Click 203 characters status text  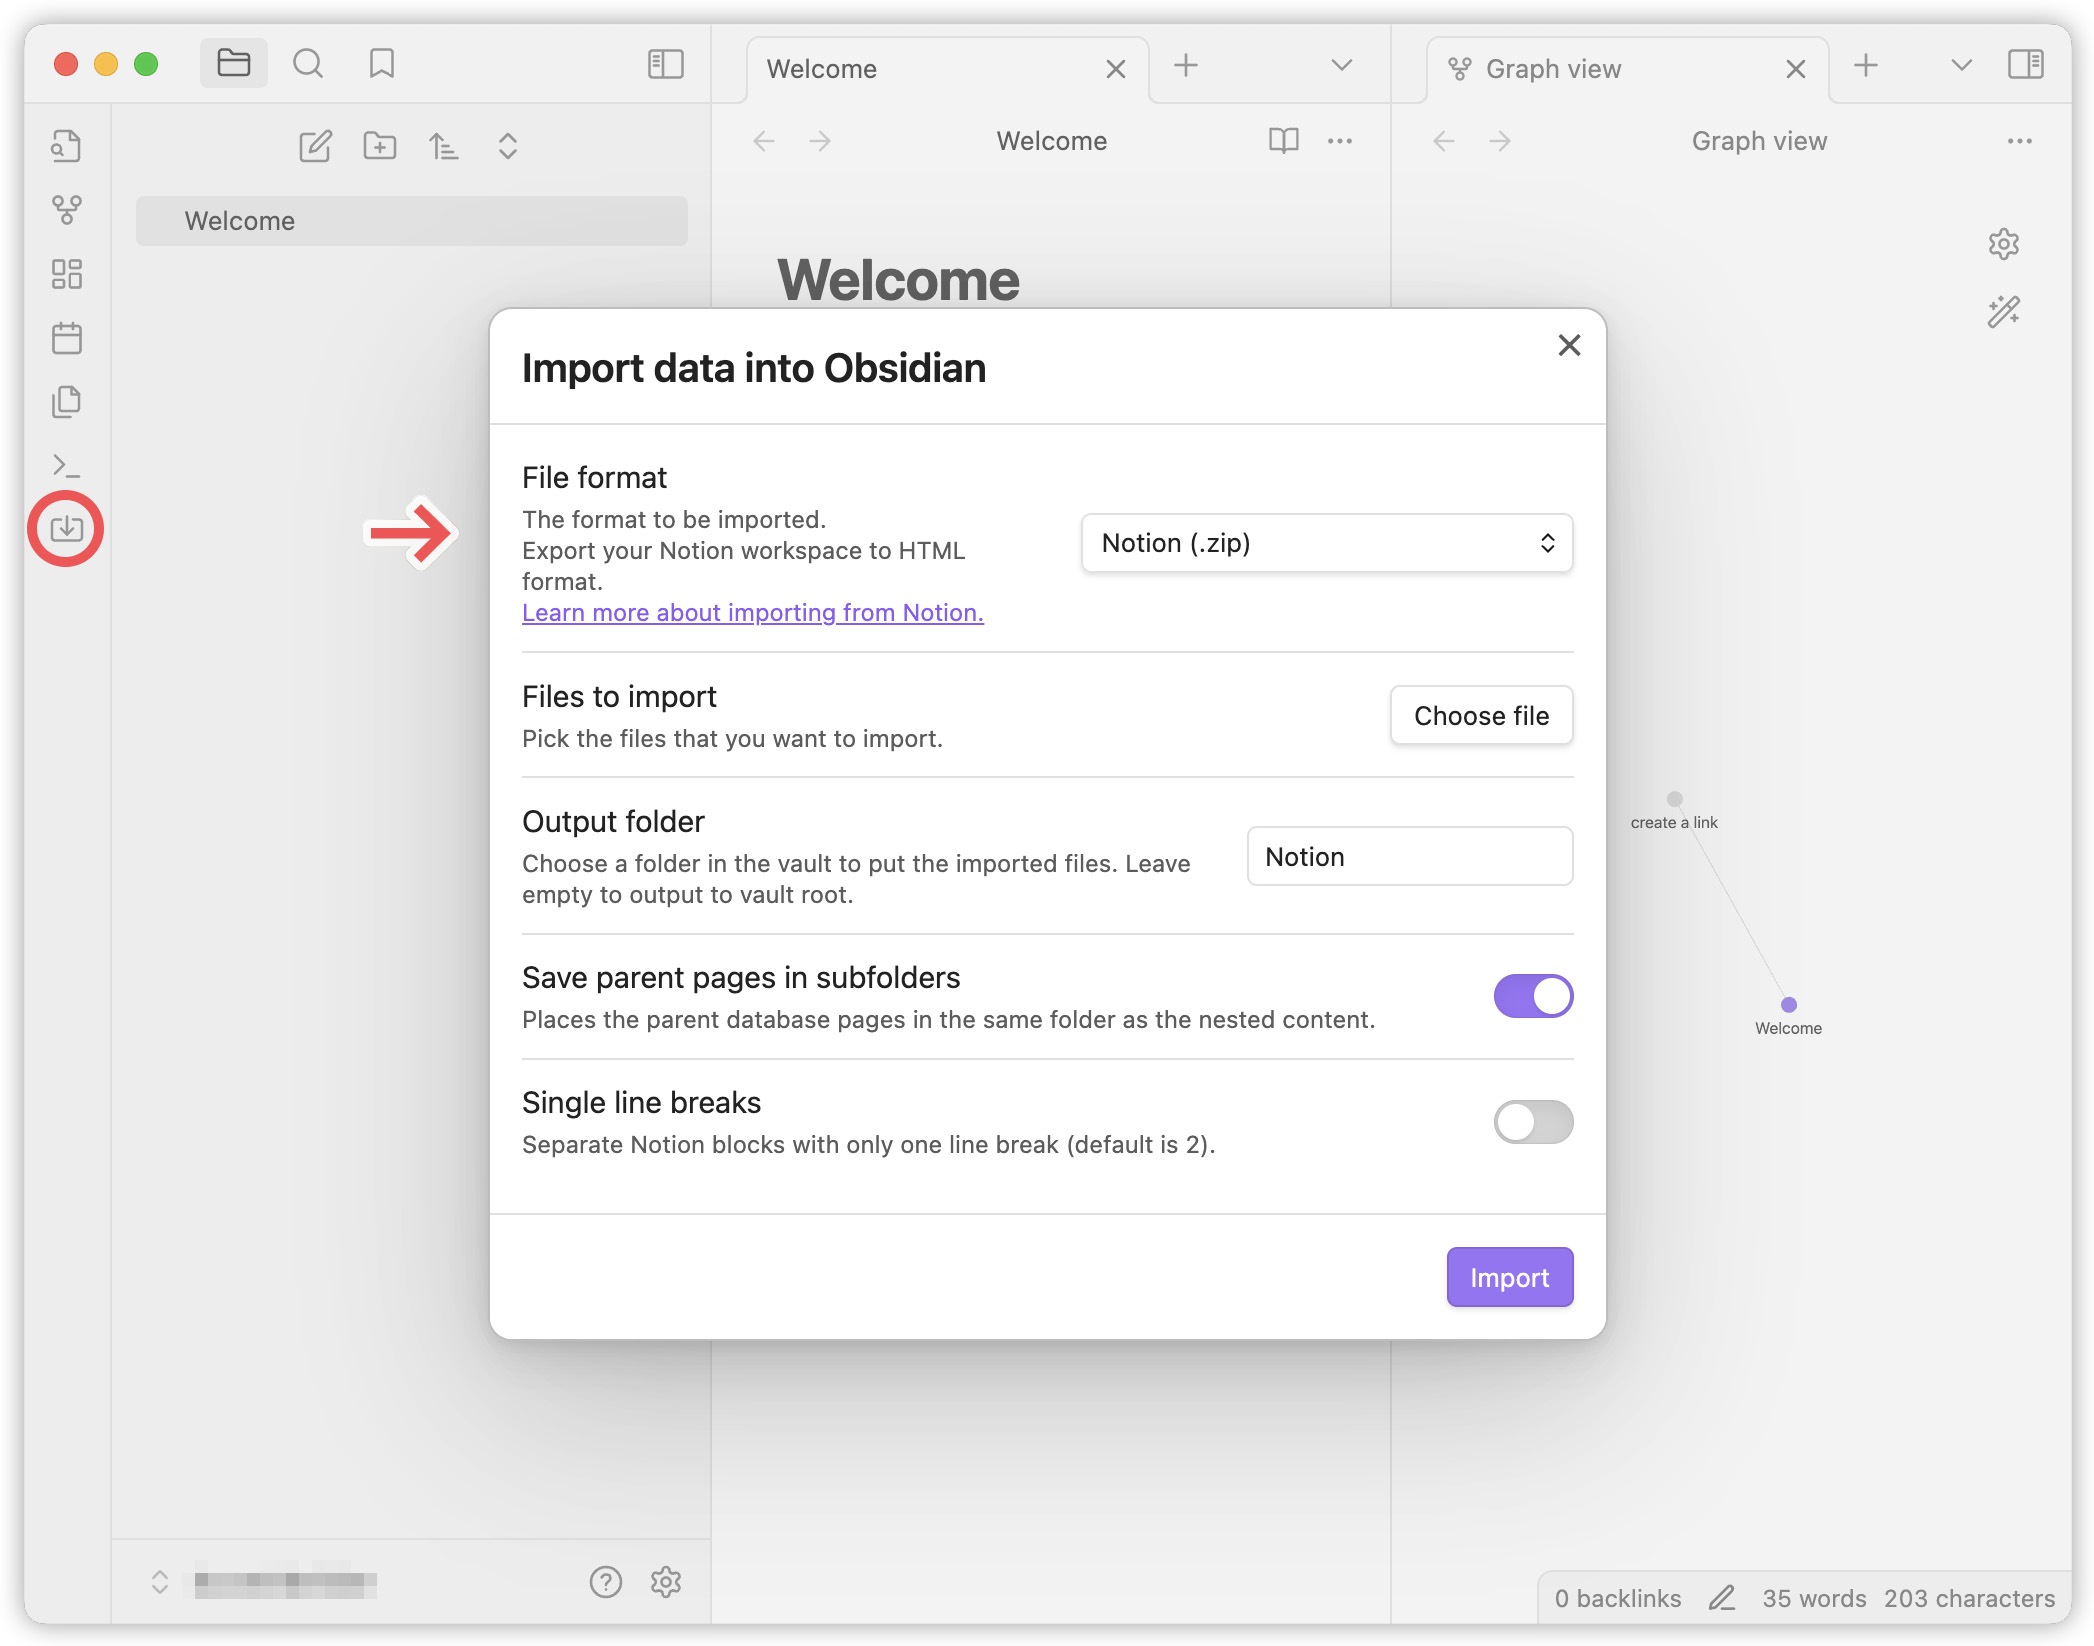point(1969,1598)
